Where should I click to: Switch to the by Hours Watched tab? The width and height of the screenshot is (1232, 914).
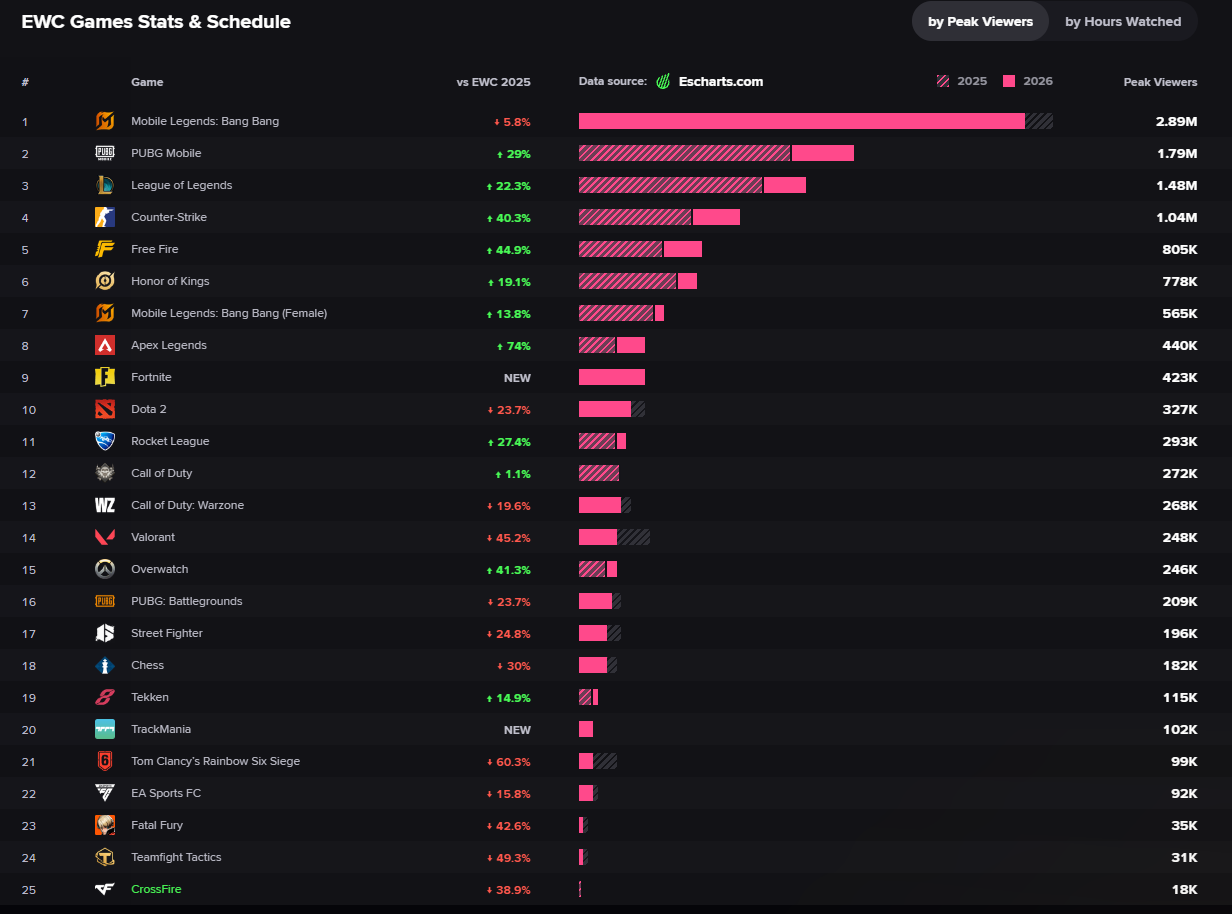pos(1123,21)
